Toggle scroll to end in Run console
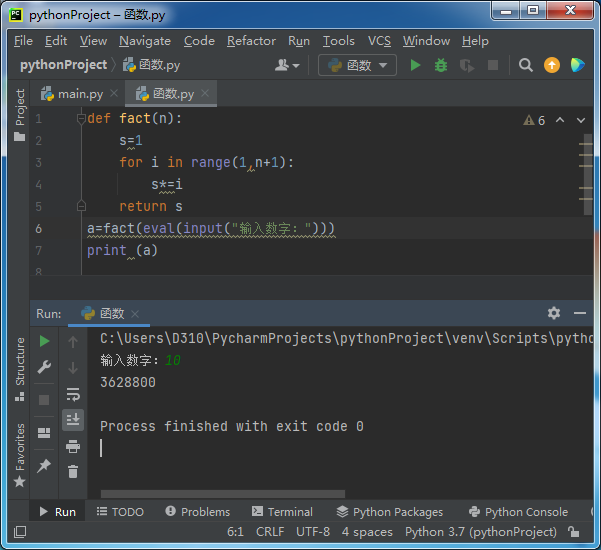The image size is (601, 550). pyautogui.click(x=73, y=420)
